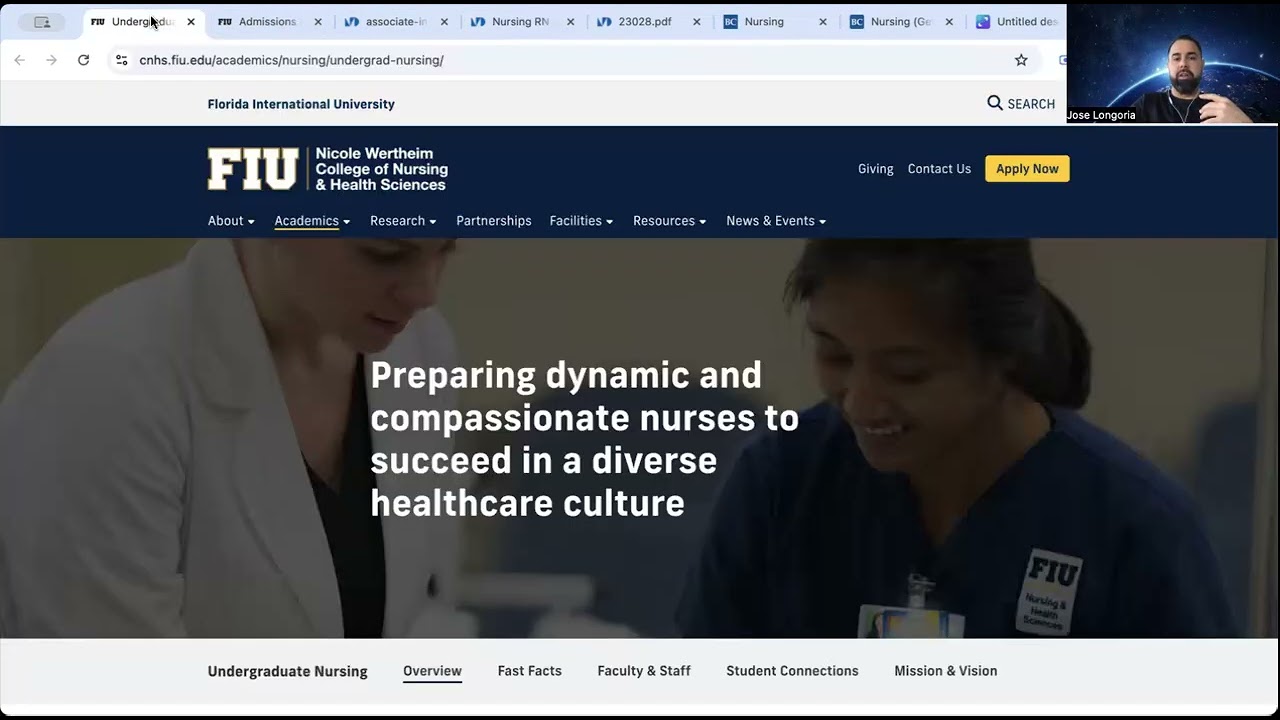Select the Fast Facts section tab

coord(530,671)
